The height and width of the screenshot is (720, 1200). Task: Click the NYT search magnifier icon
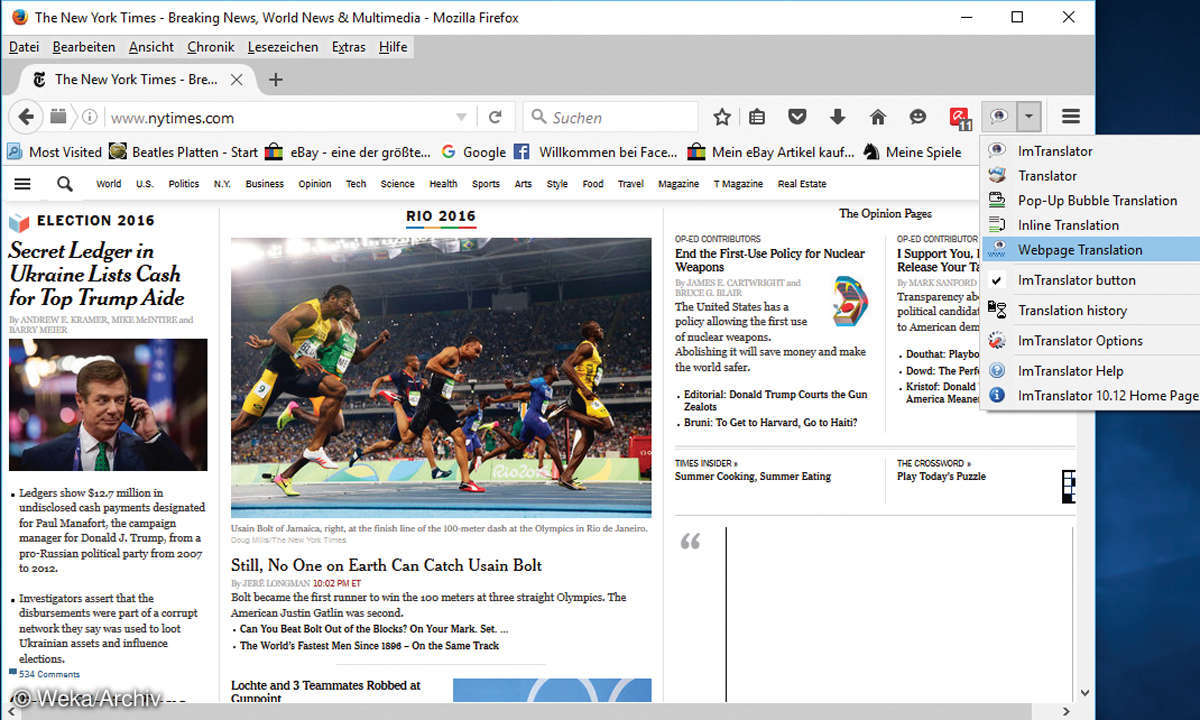pos(65,184)
